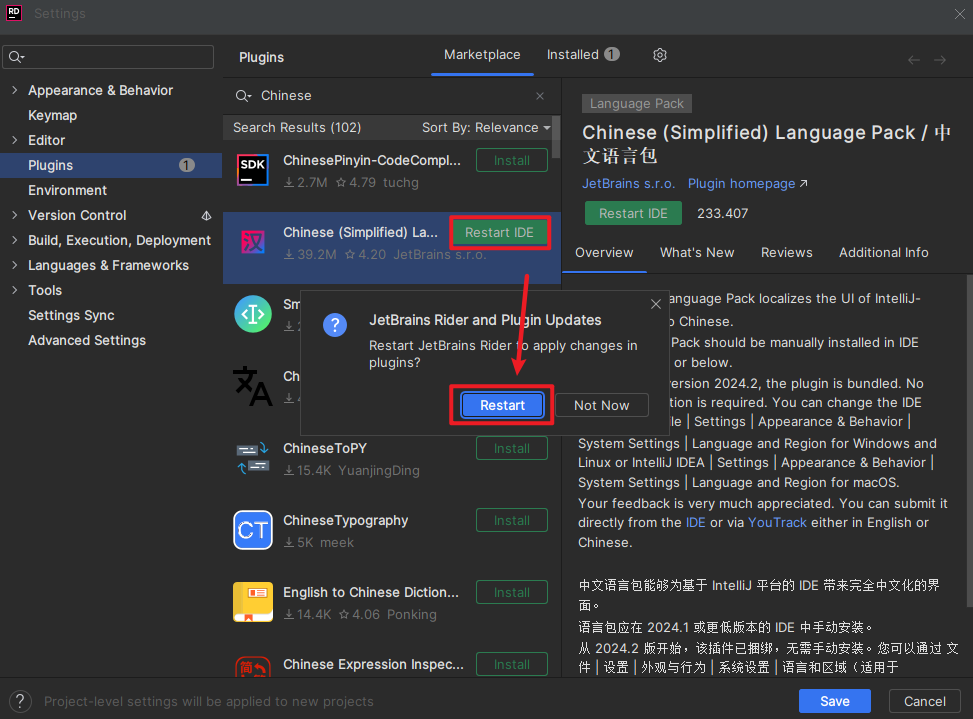
Task: Click the plugin list scrollbar
Action: click(x=556, y=137)
